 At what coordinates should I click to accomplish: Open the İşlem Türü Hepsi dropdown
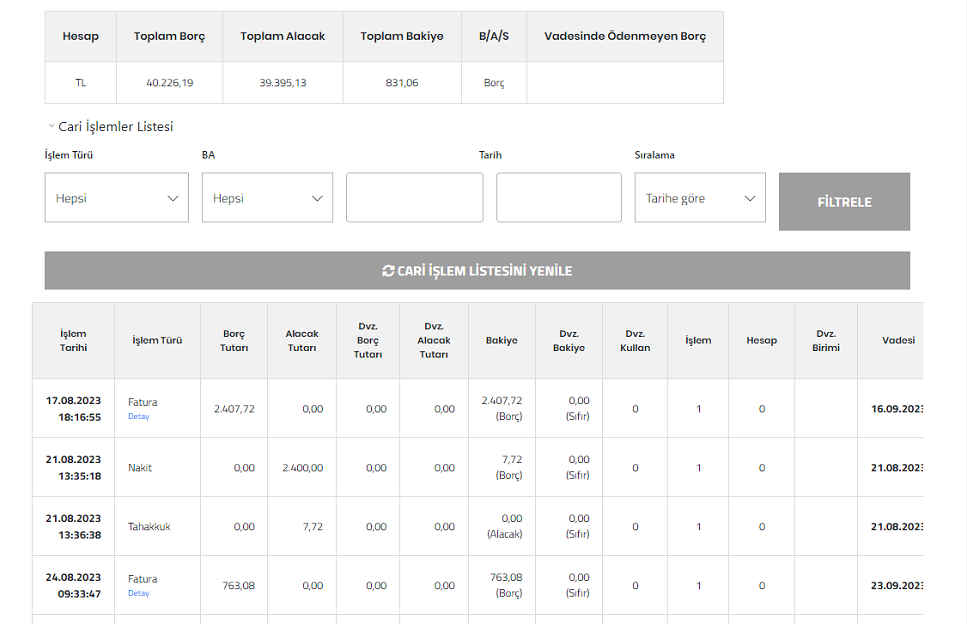pyautogui.click(x=116, y=198)
